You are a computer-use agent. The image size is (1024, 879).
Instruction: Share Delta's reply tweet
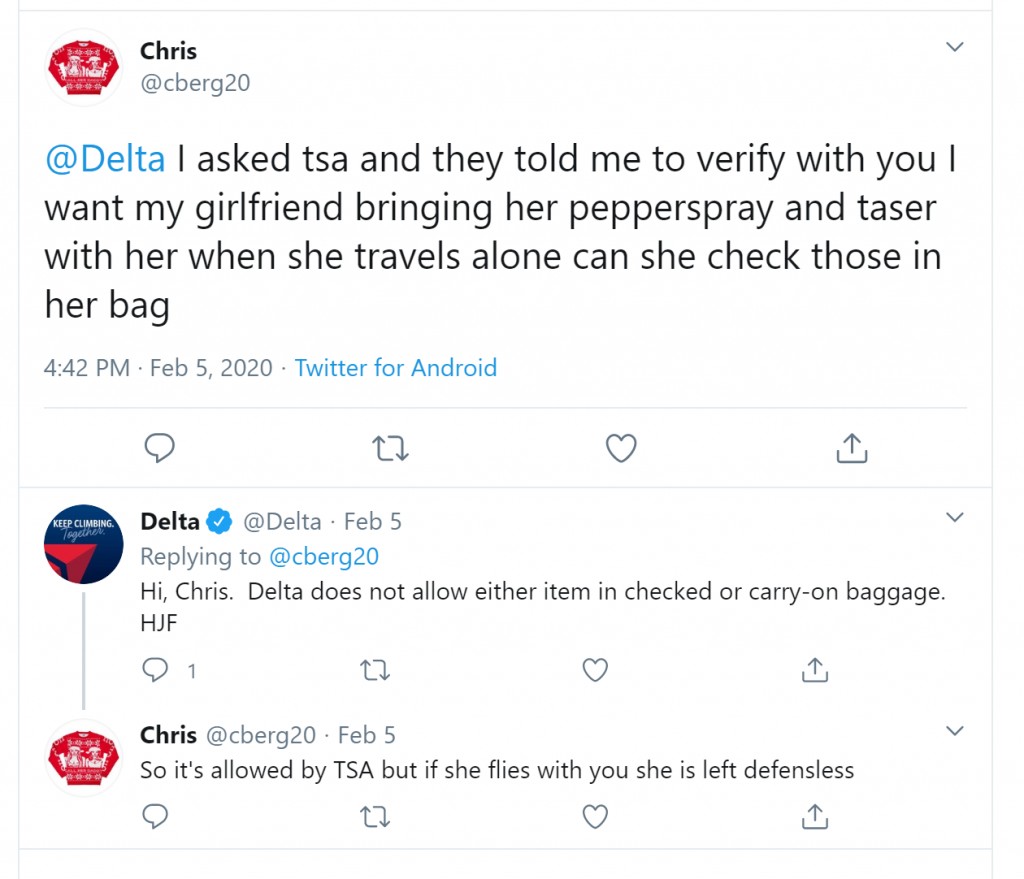(814, 670)
